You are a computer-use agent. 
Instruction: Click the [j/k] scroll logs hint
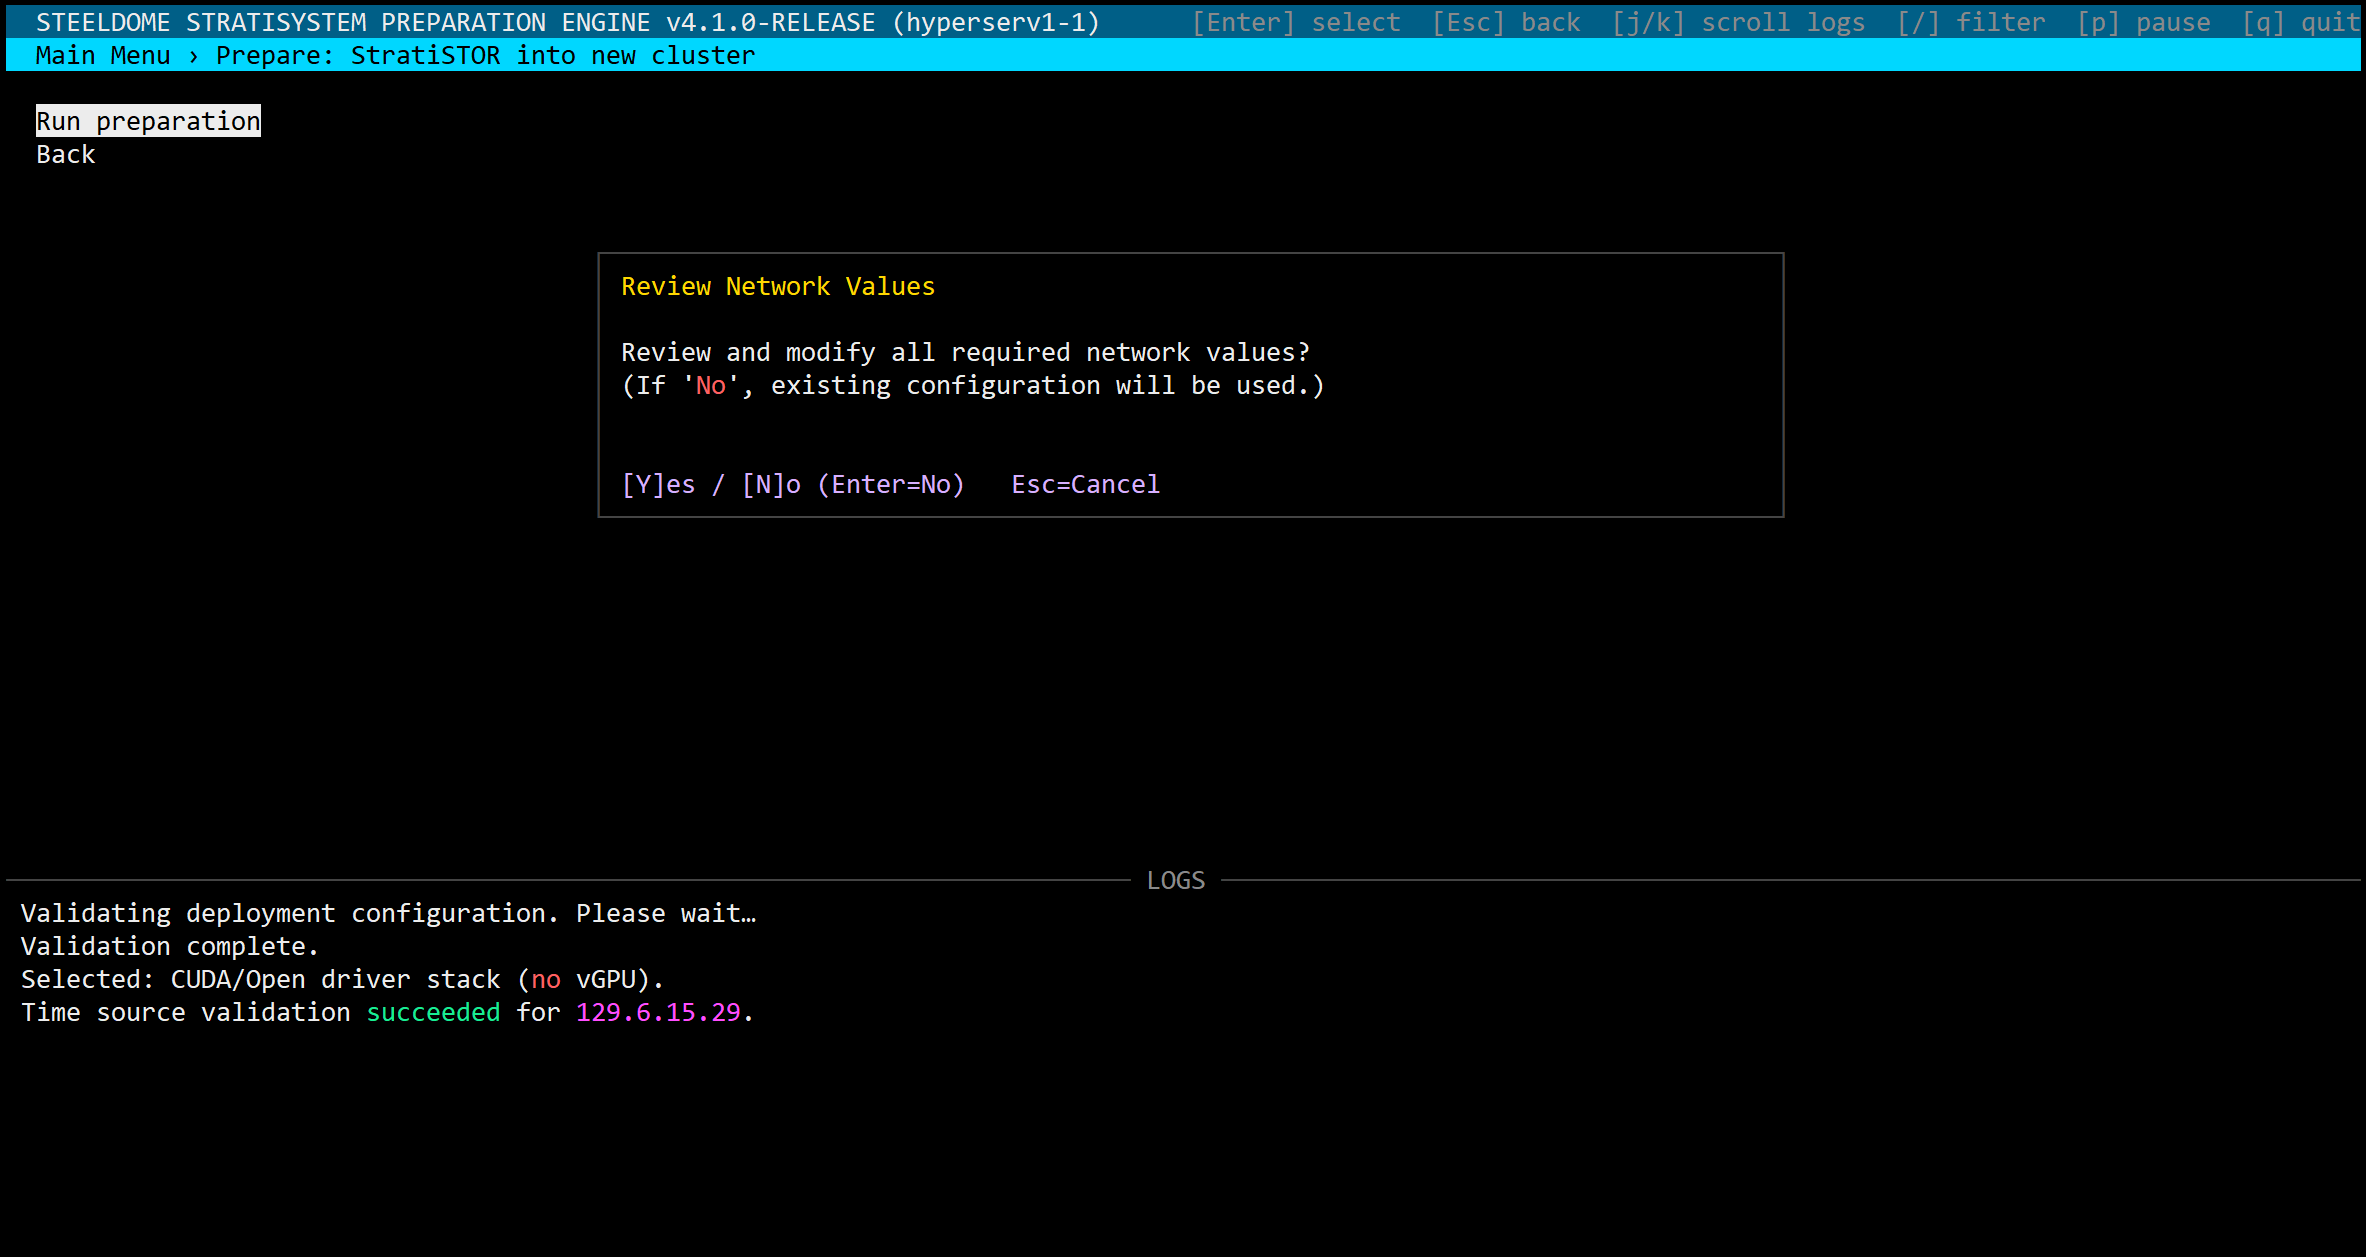(1738, 22)
